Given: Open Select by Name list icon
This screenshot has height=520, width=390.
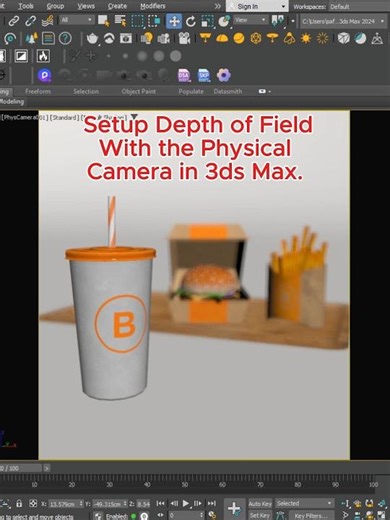Looking at the screenshot, I should coord(121,21).
